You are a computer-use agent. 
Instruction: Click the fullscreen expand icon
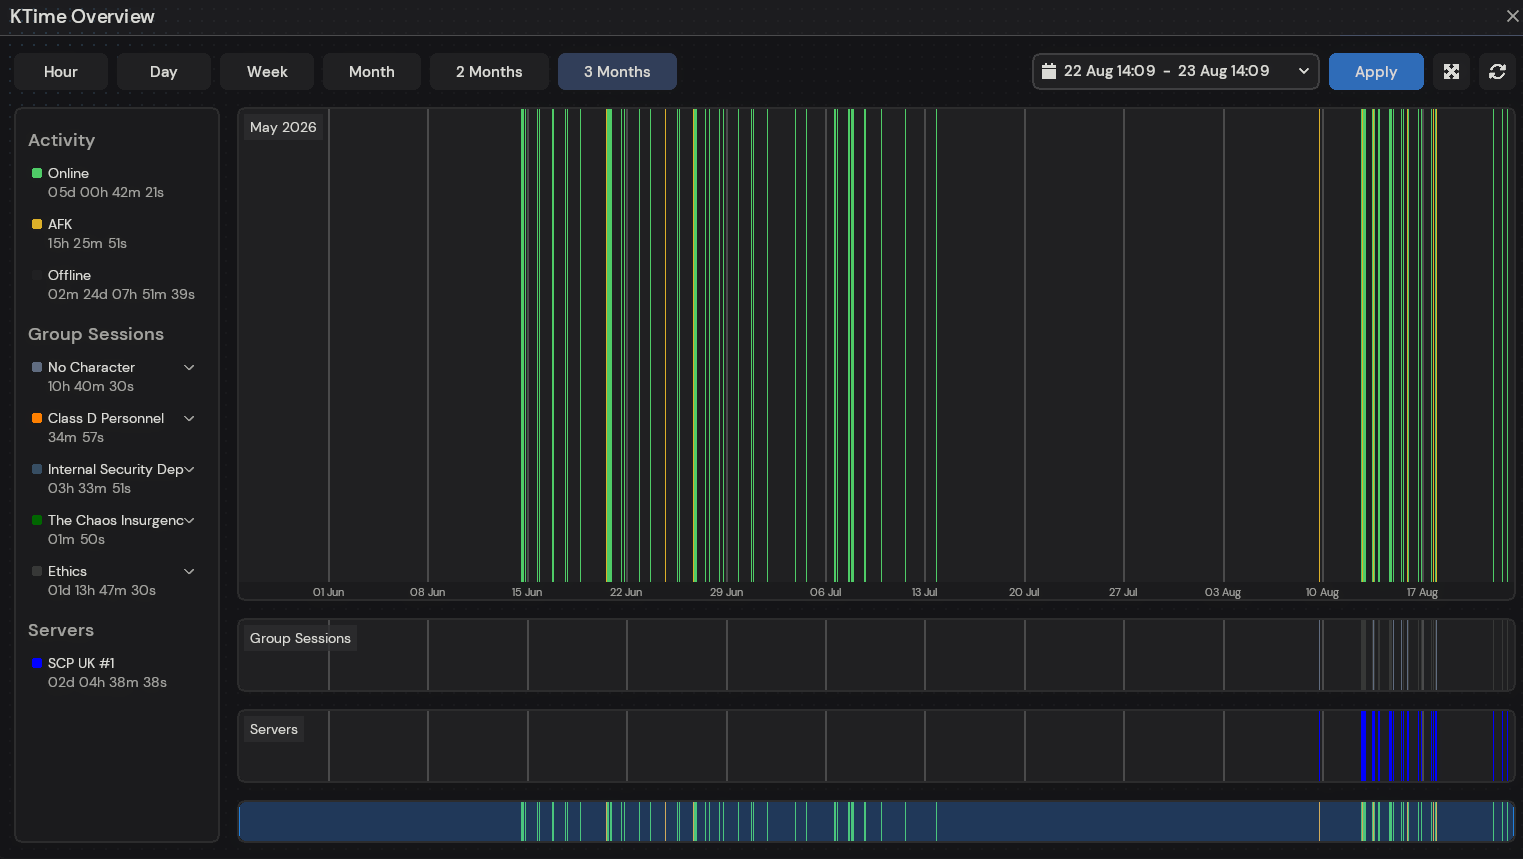click(x=1451, y=72)
